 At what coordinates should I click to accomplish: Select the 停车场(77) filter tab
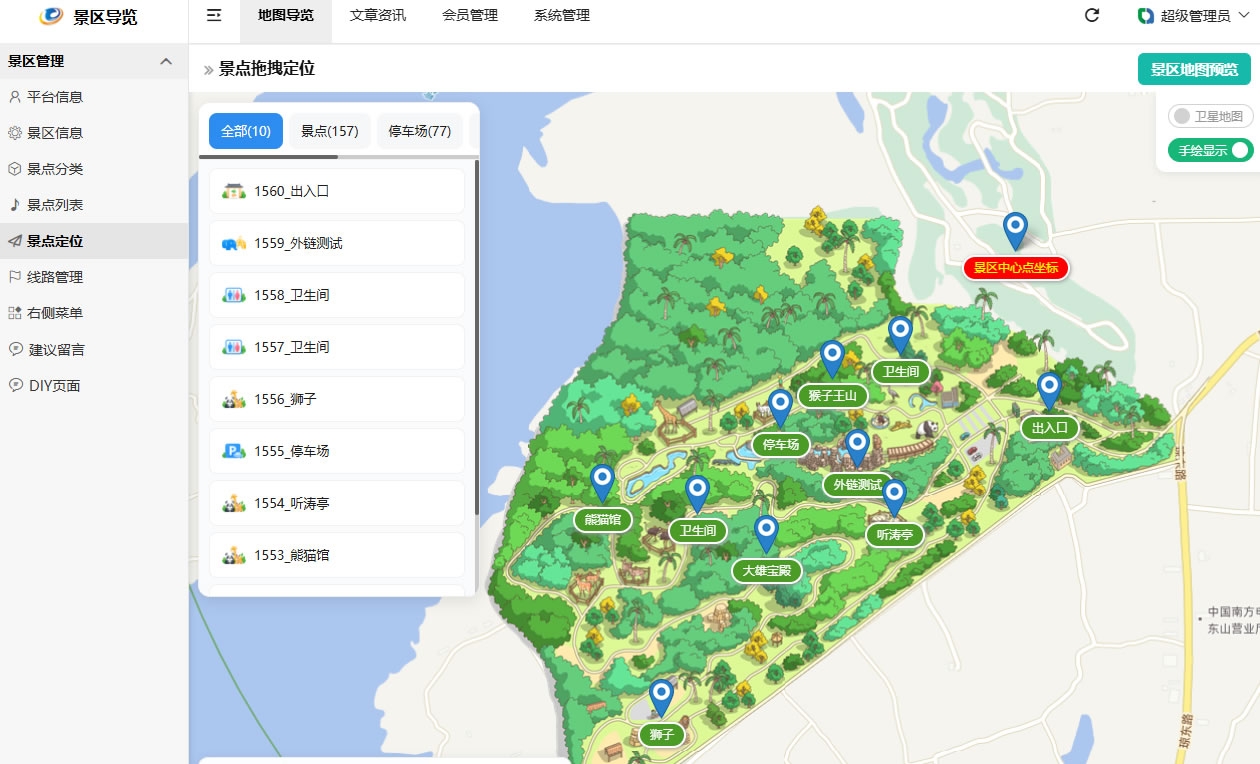click(x=420, y=131)
